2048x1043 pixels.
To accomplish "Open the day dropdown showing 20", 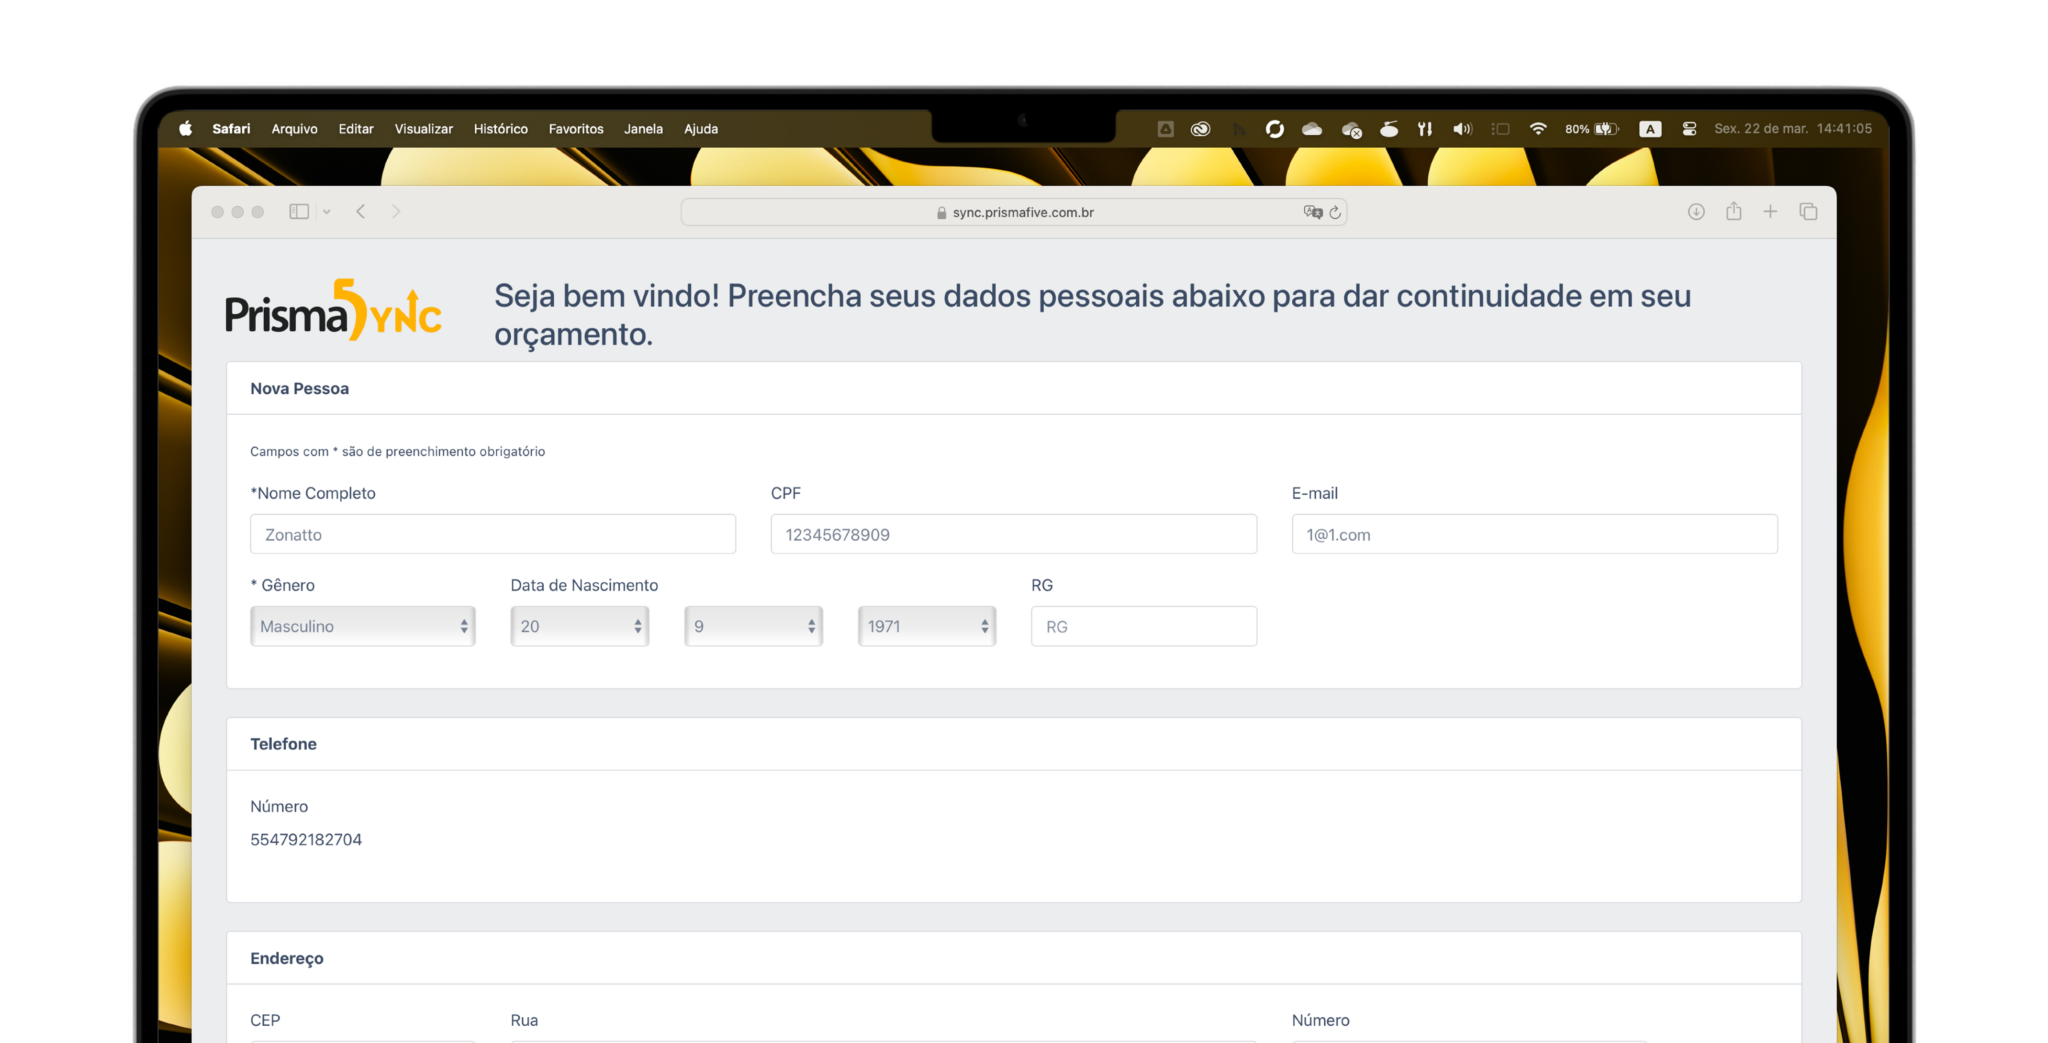I will tap(579, 625).
